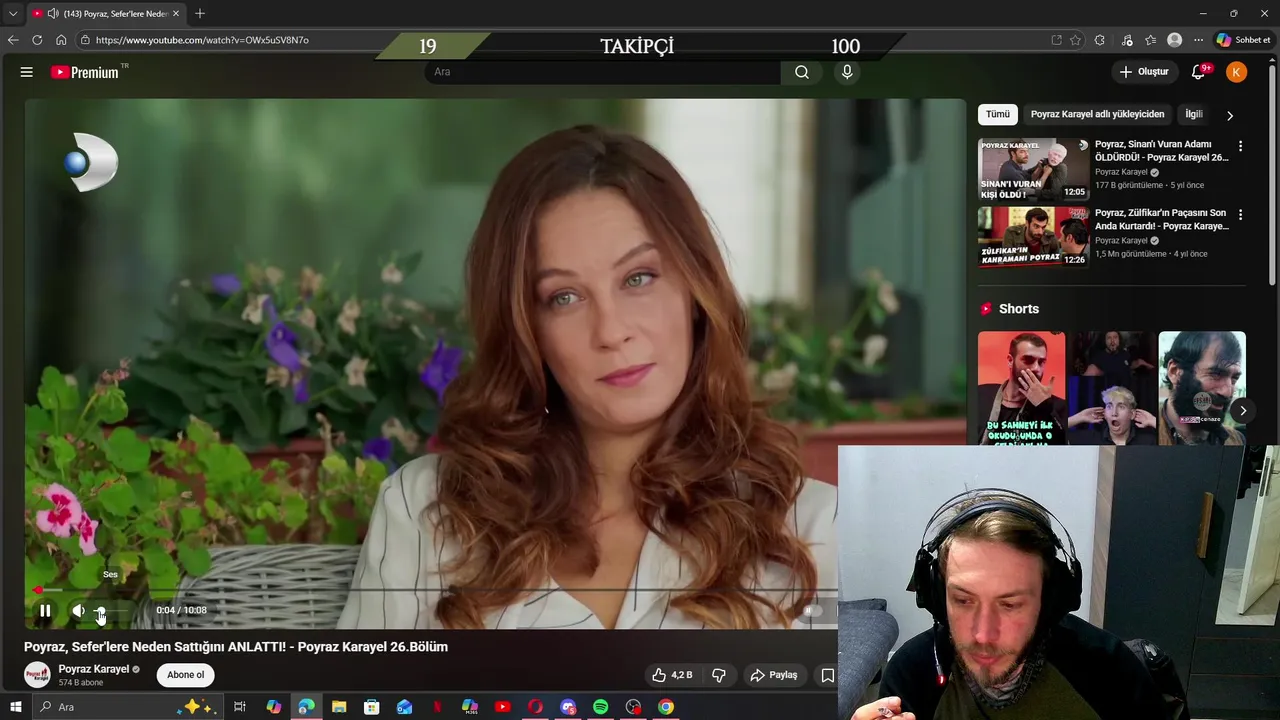Select the Poyraz Karayel adlı yükleyiciden chip
The height and width of the screenshot is (720, 1280).
1097,114
